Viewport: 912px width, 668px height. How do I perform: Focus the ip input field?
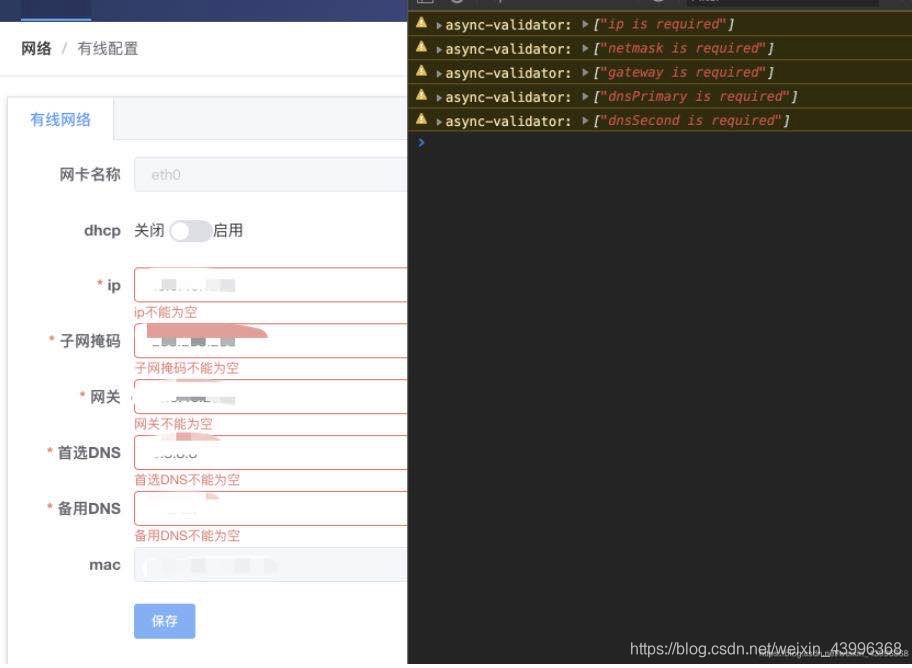[270, 285]
